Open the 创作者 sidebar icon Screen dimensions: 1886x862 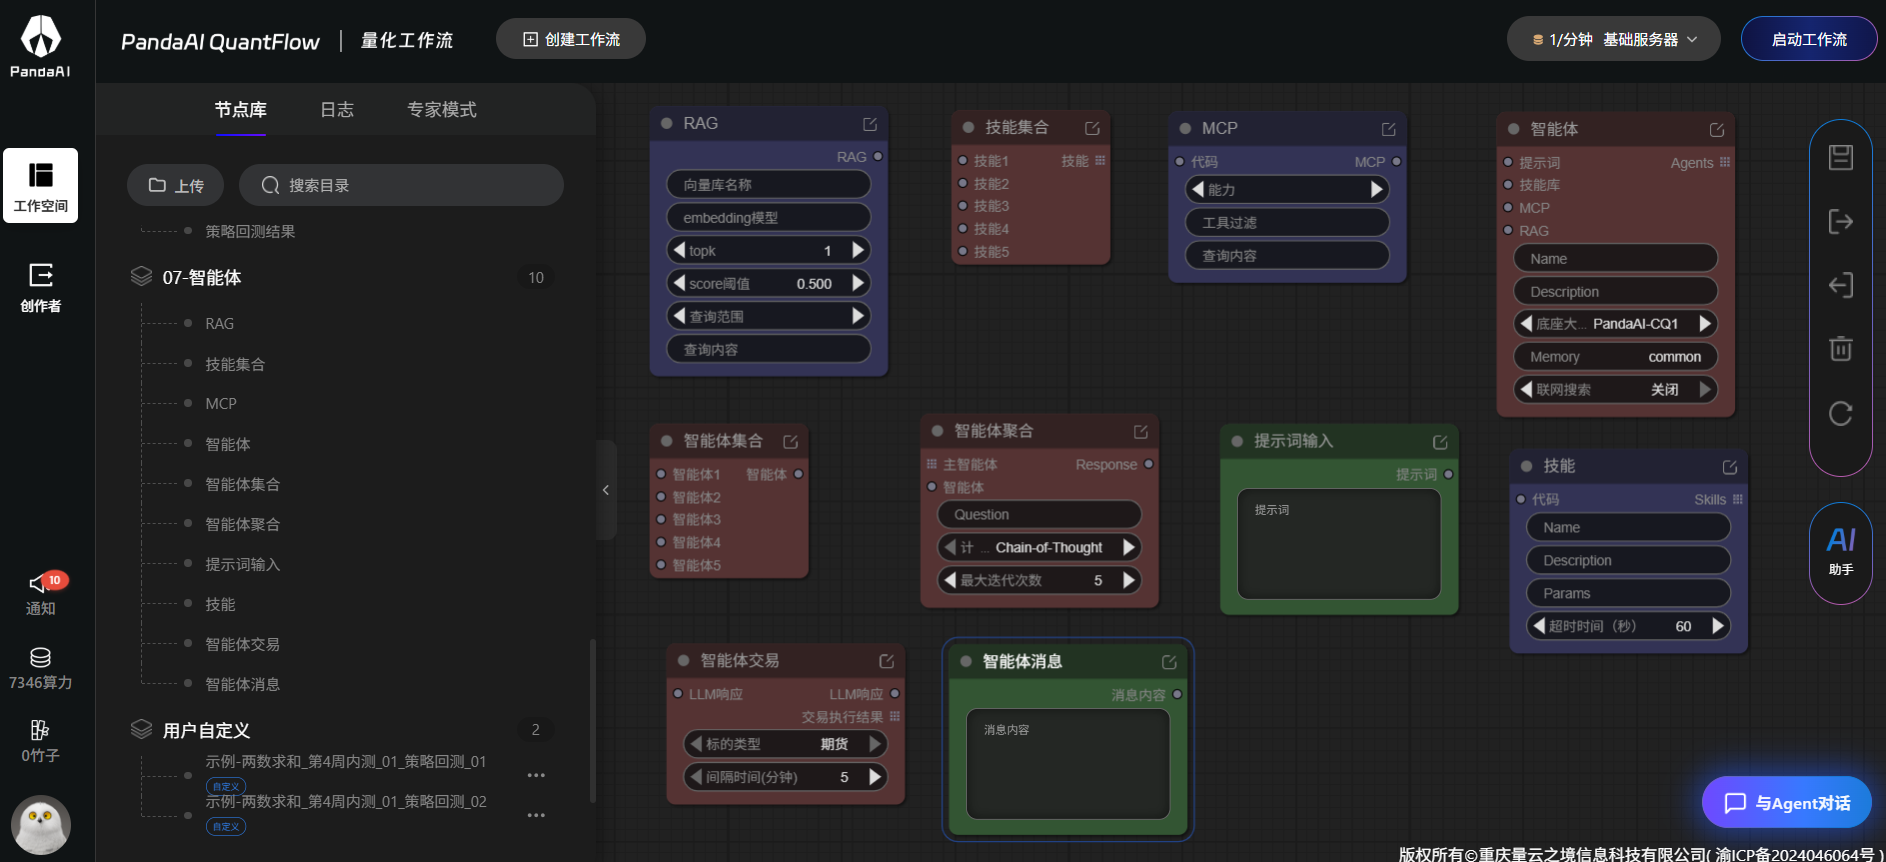41,287
